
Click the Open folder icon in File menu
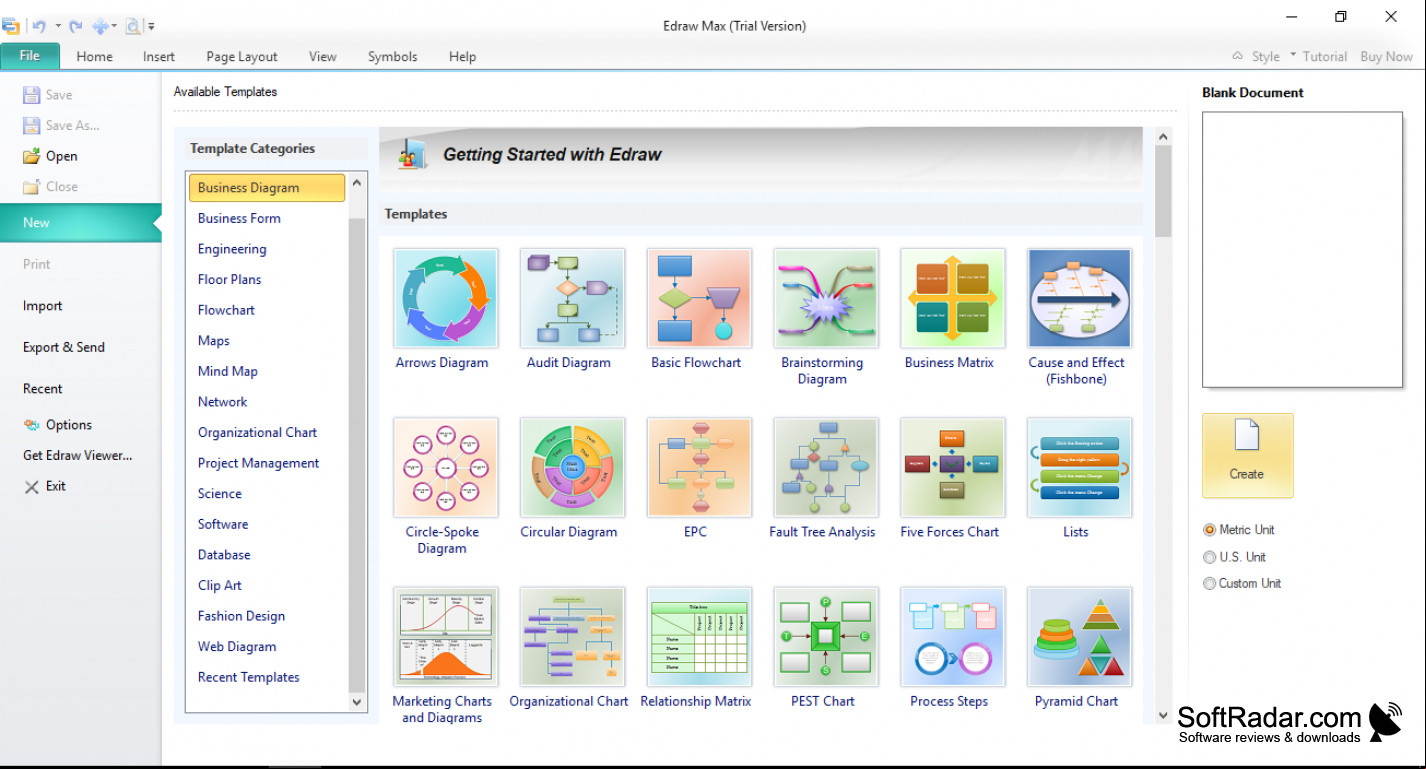click(x=32, y=156)
